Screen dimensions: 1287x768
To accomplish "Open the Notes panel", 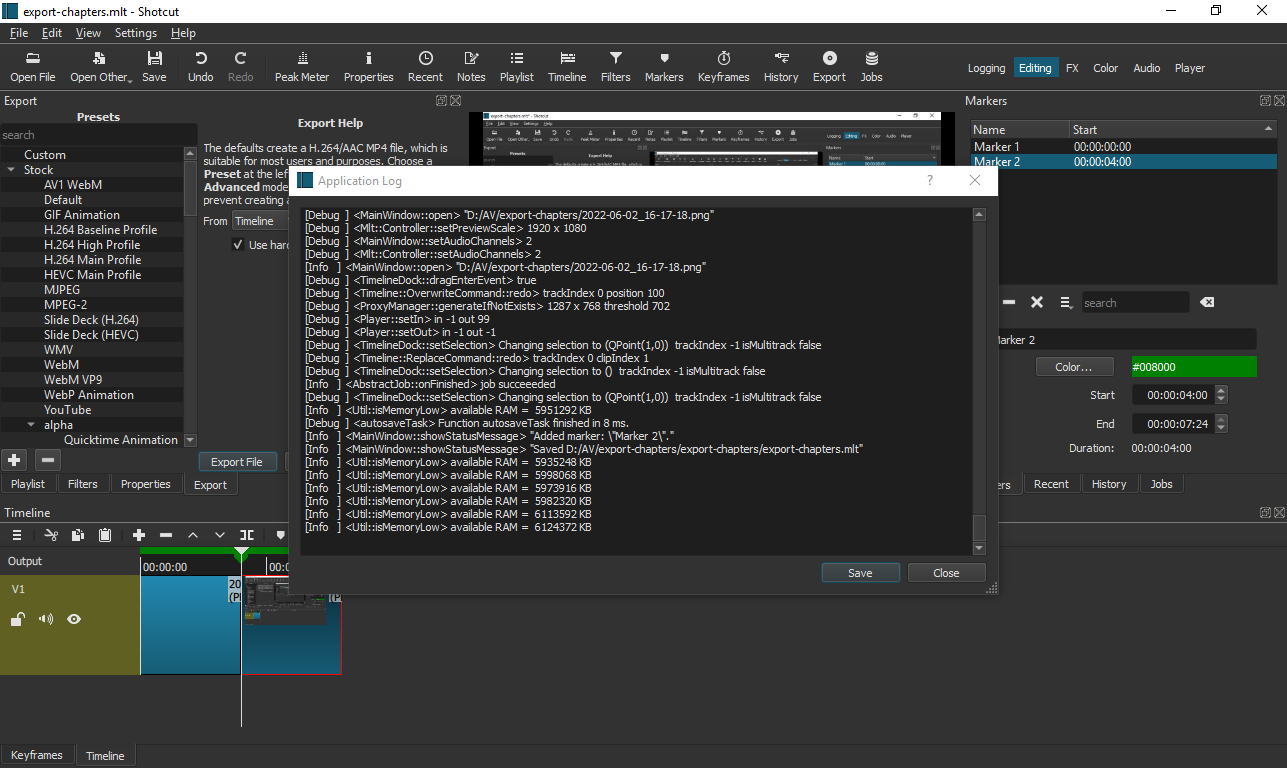I will coord(471,66).
